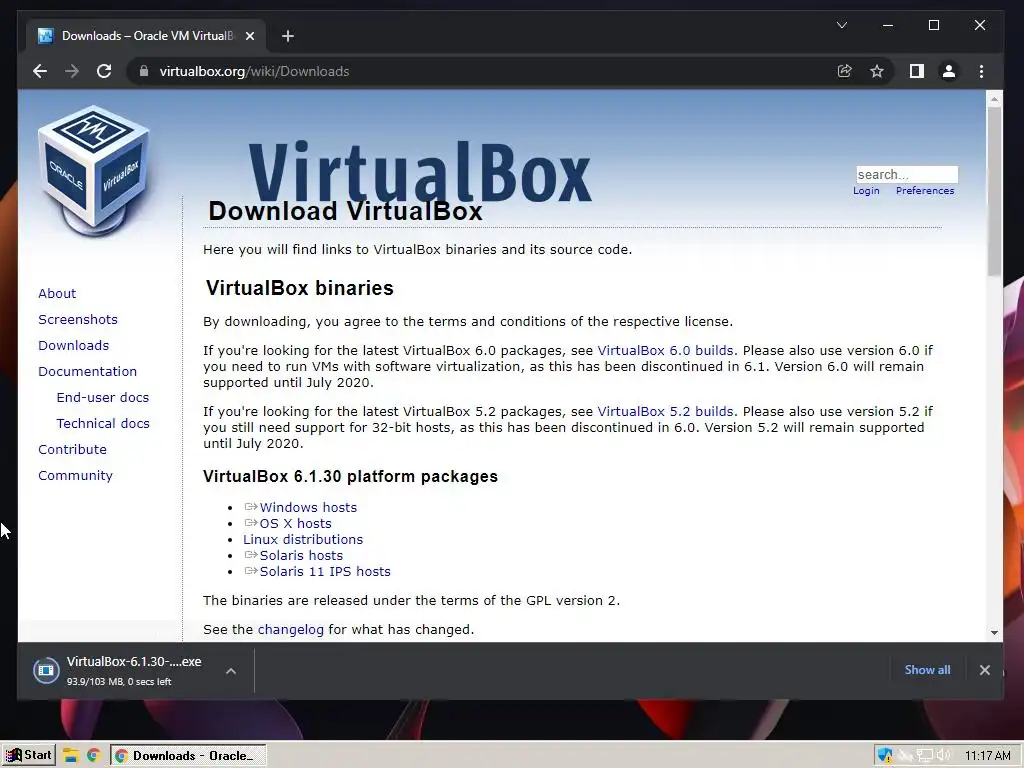Open File Explorer from the quick launch

pos(71,756)
